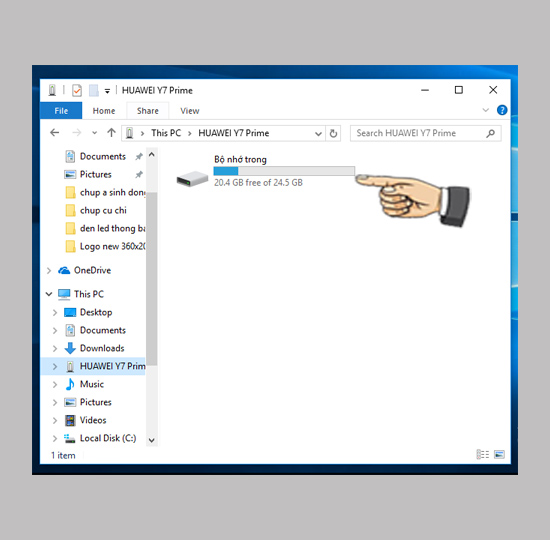Image resolution: width=550 pixels, height=540 pixels.
Task: Click the search magnifier icon
Action: pos(490,133)
